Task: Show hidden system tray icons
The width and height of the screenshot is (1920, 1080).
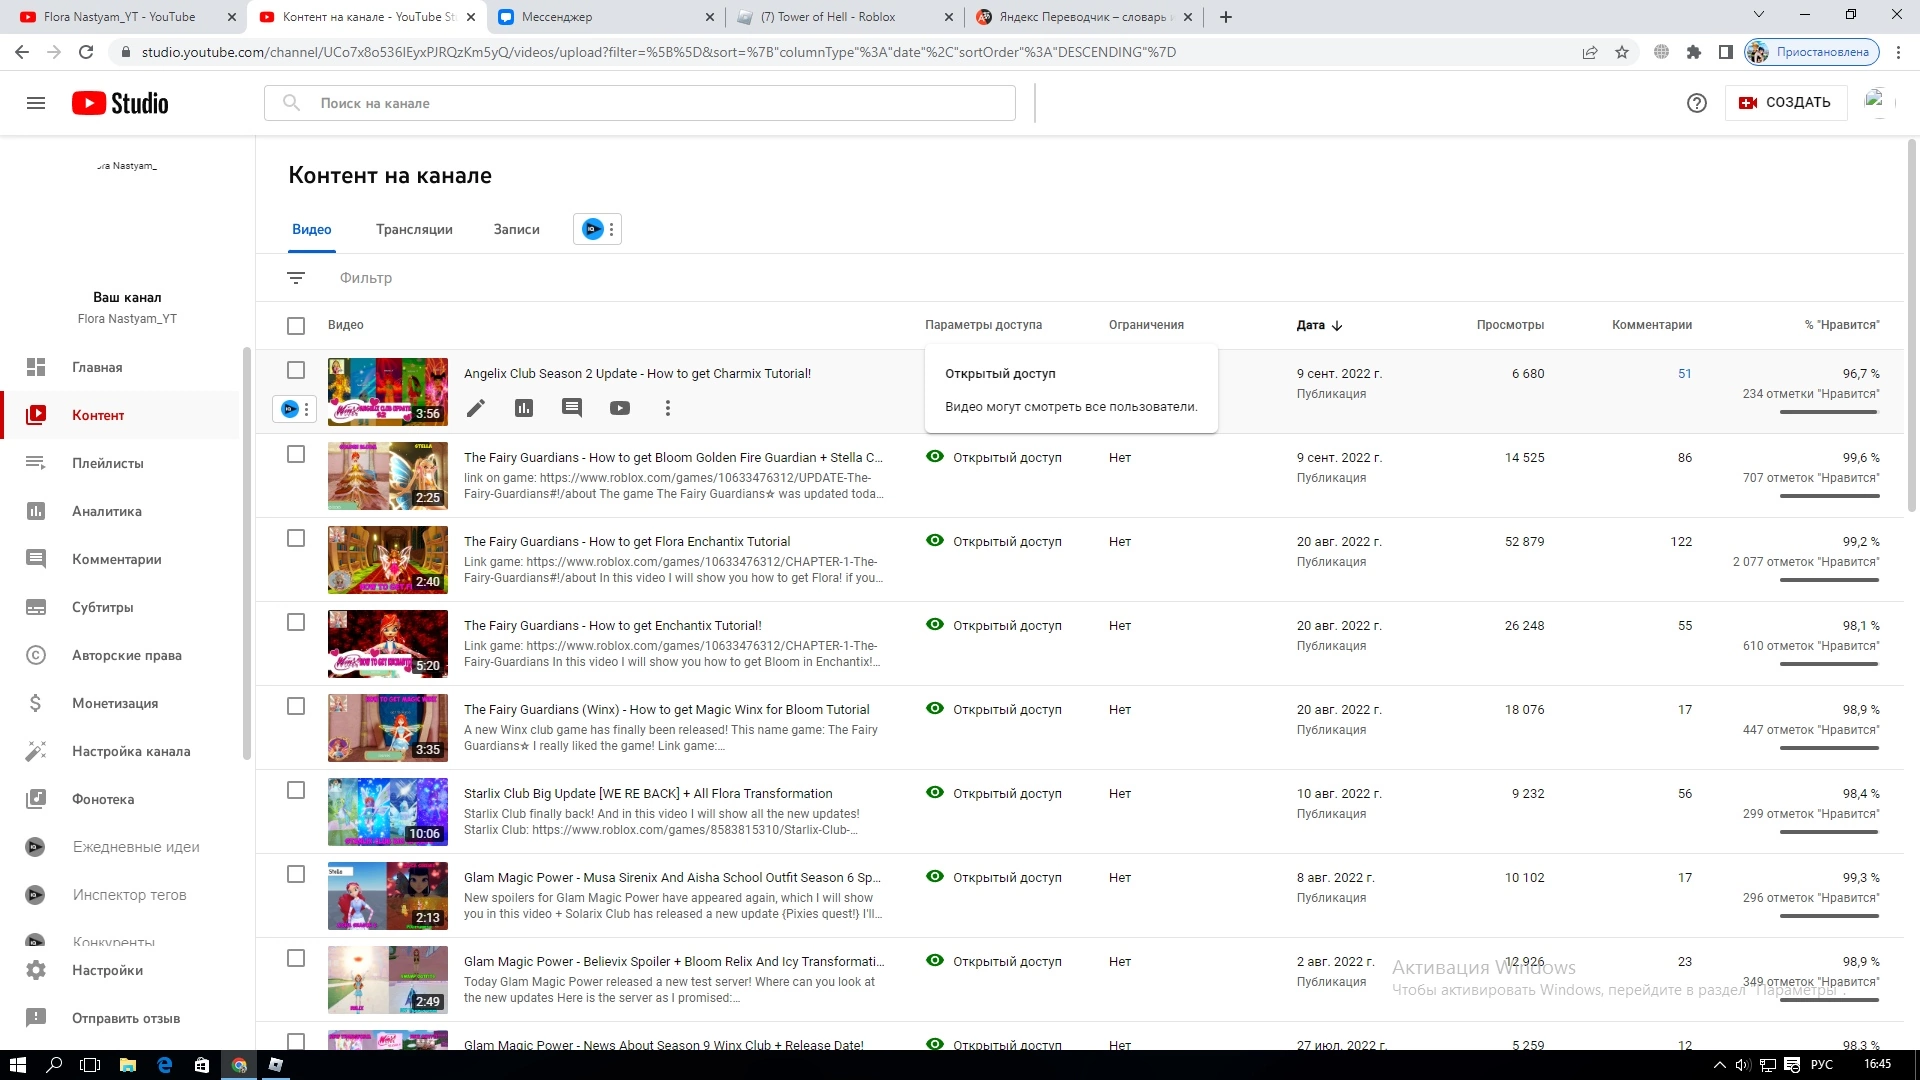Action: (1720, 1065)
